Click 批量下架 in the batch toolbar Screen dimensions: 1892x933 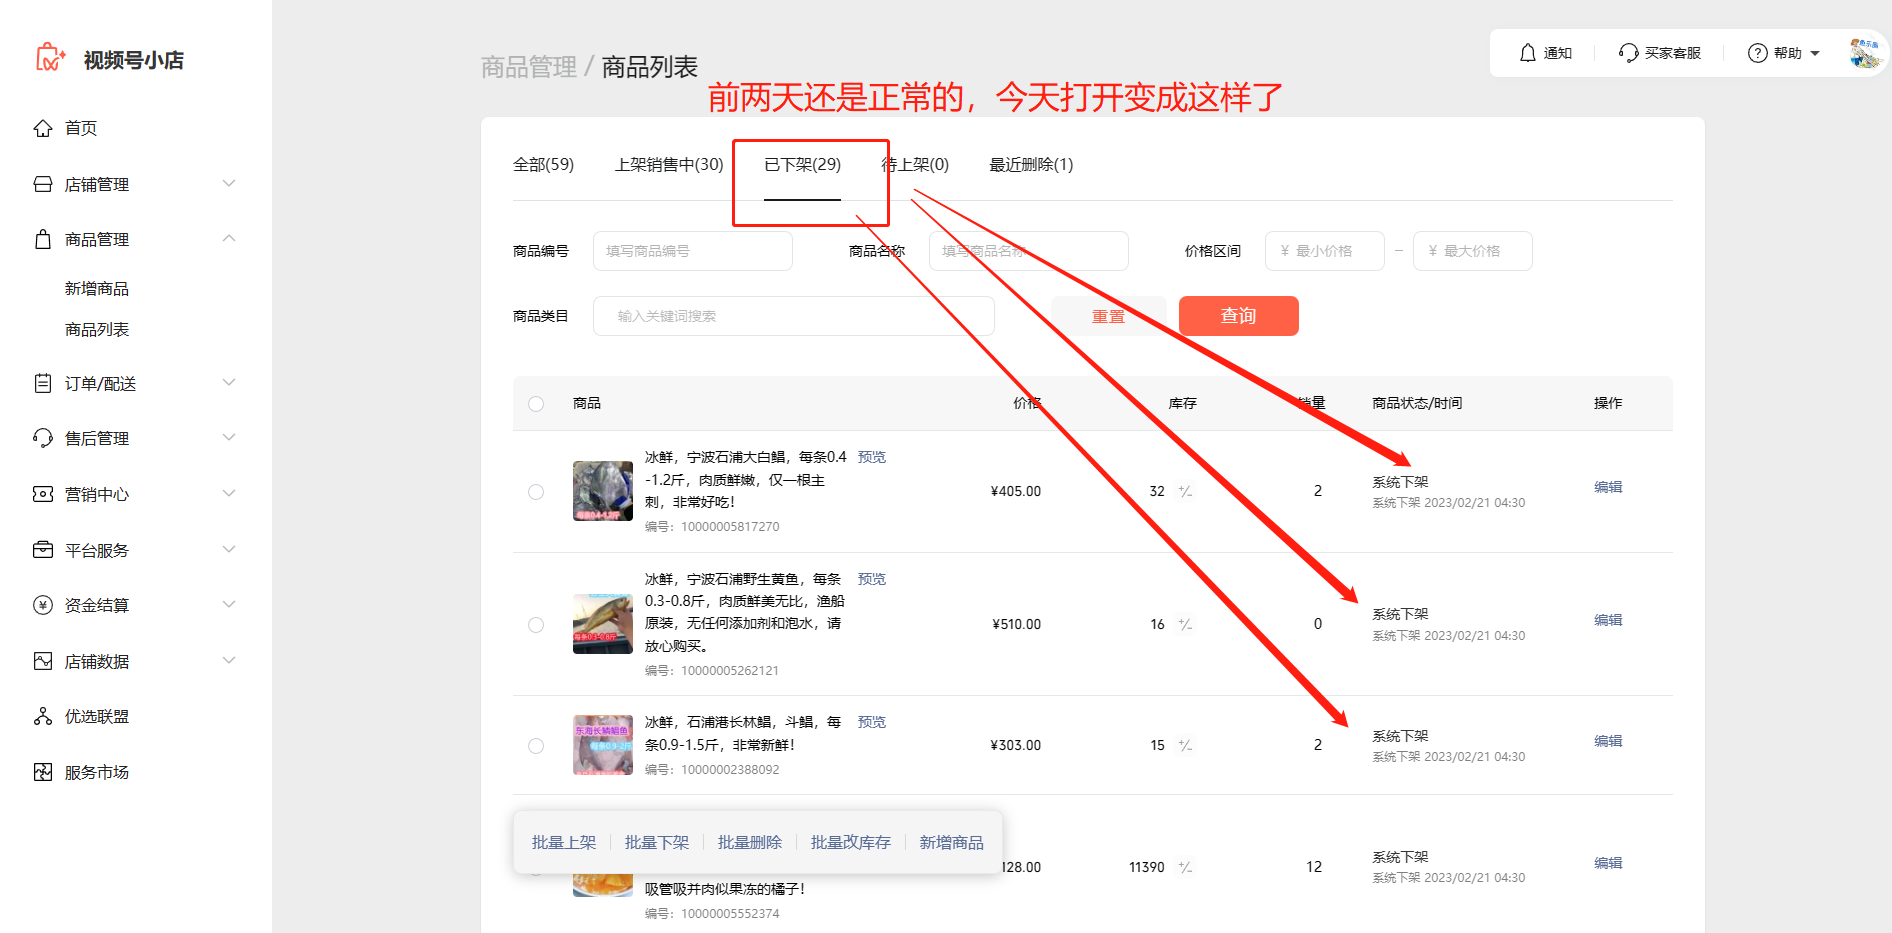point(657,843)
